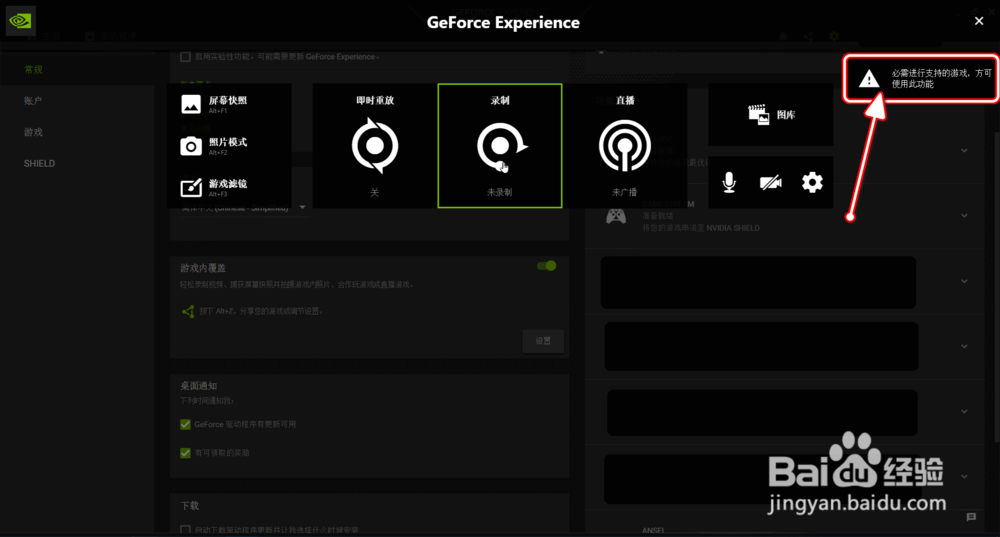Click the gamepad icon in GAMESTREAM row
This screenshot has width=1000, height=537.
pos(615,216)
